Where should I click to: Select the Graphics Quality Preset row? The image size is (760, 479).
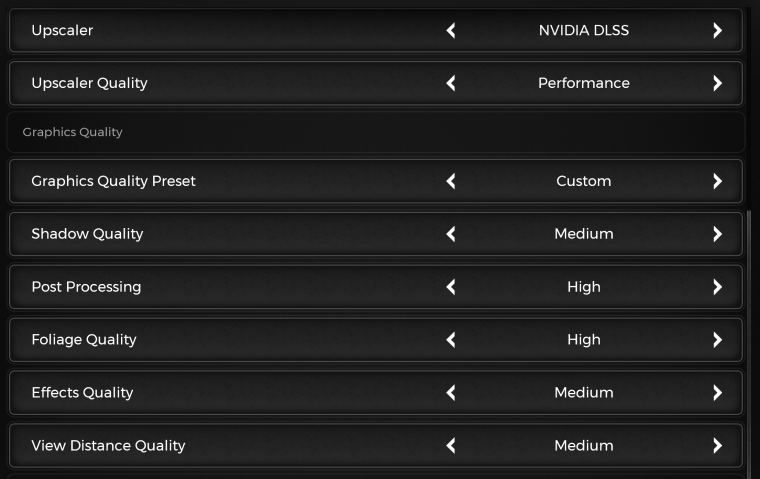click(376, 181)
